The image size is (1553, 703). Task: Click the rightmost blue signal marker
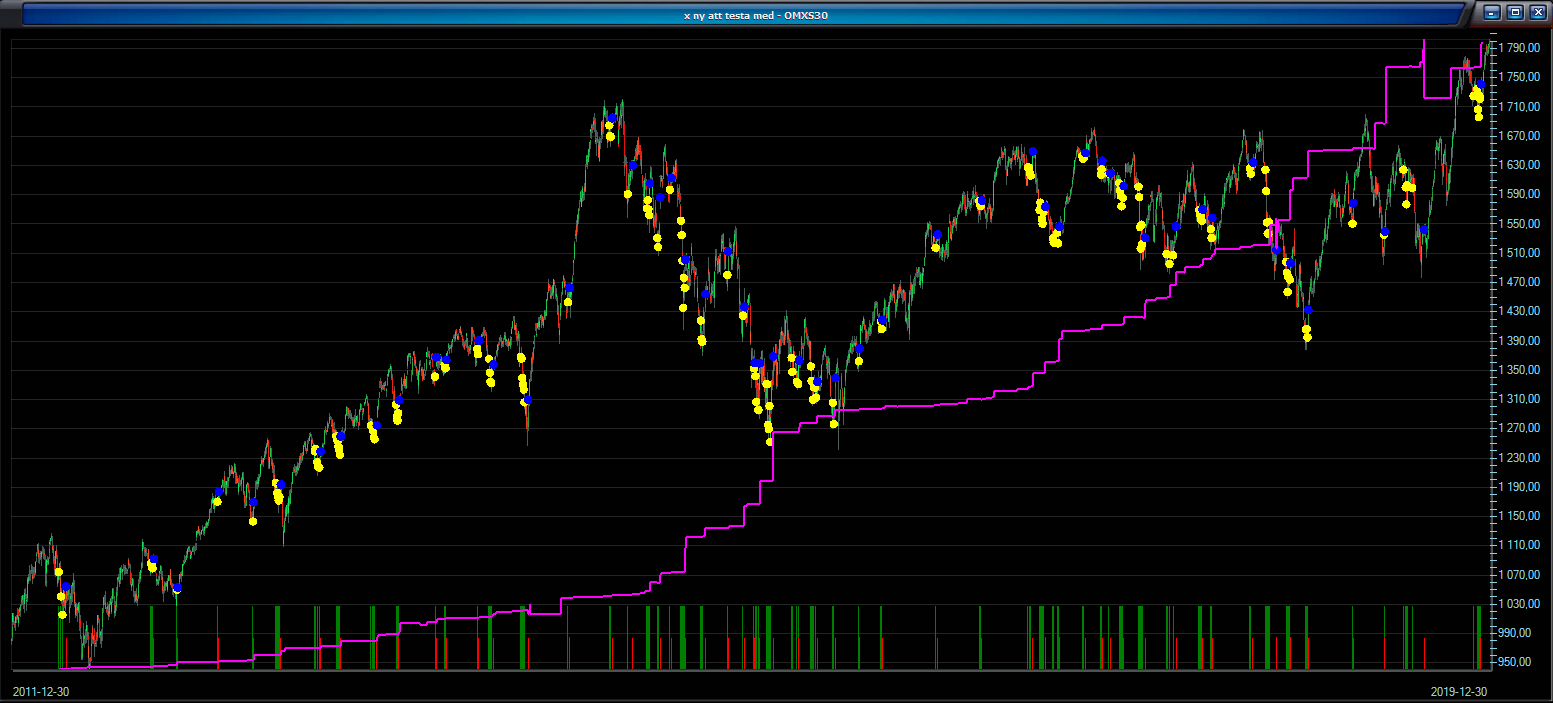[1480, 85]
